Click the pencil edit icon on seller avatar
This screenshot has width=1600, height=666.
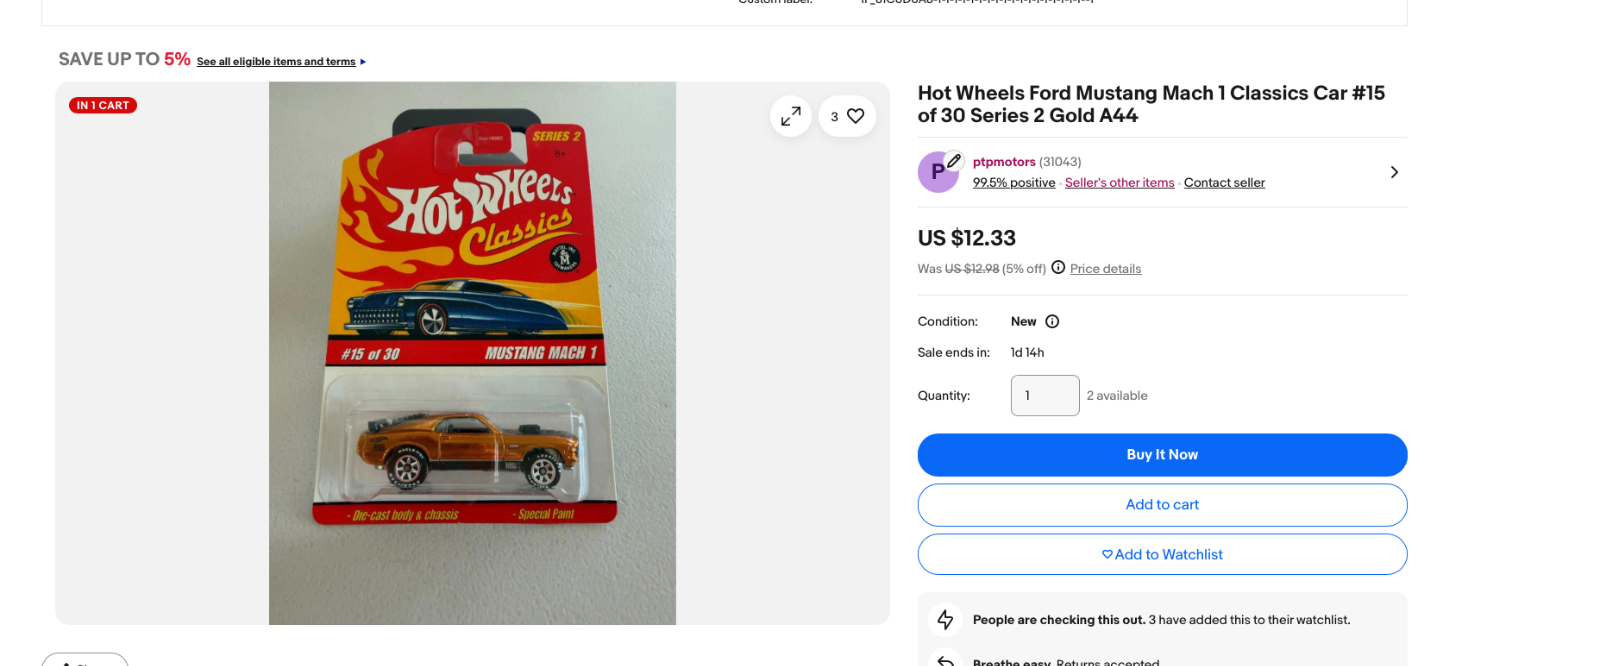tap(954, 160)
